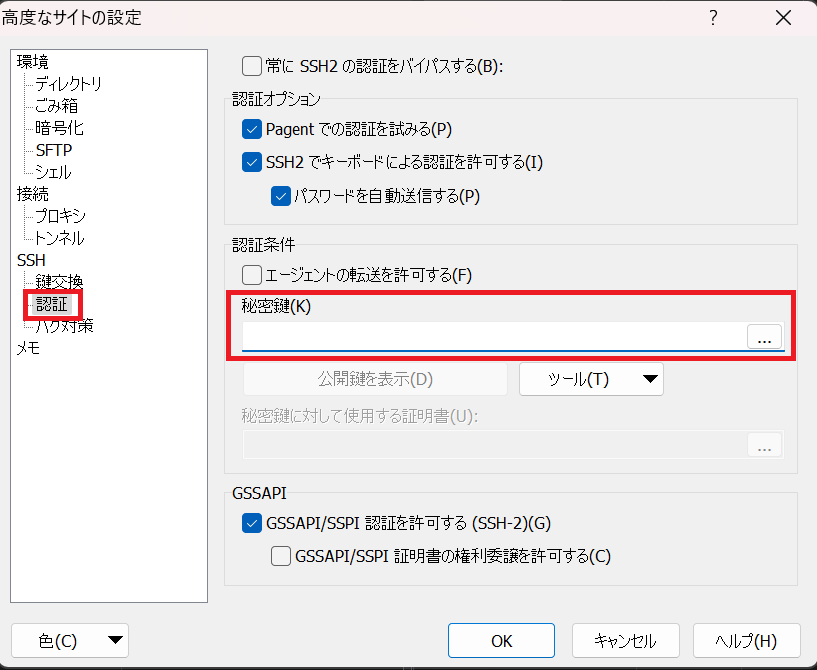Select メモ in the settings tree

coord(28,348)
